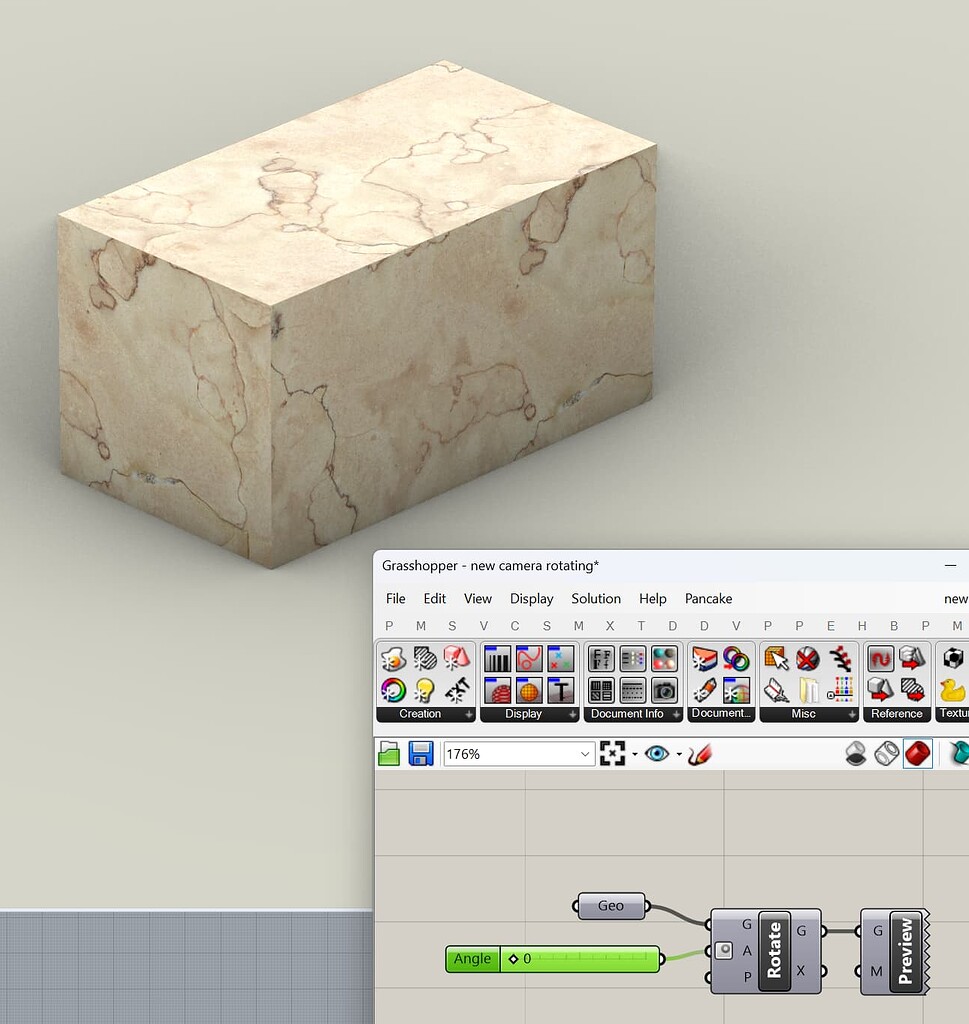
Task: Click the Document Info panel label
Action: [625, 714]
